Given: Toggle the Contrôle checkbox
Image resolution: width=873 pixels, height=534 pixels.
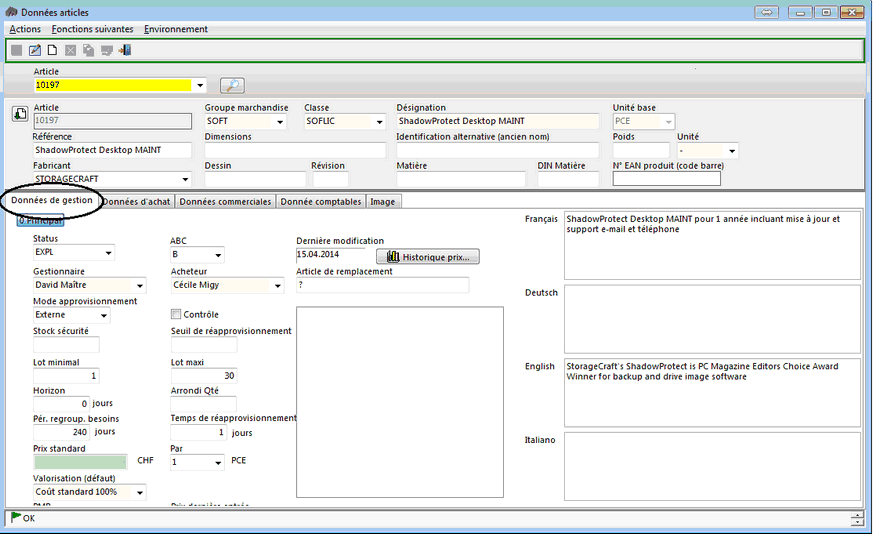Looking at the screenshot, I should coord(176,314).
